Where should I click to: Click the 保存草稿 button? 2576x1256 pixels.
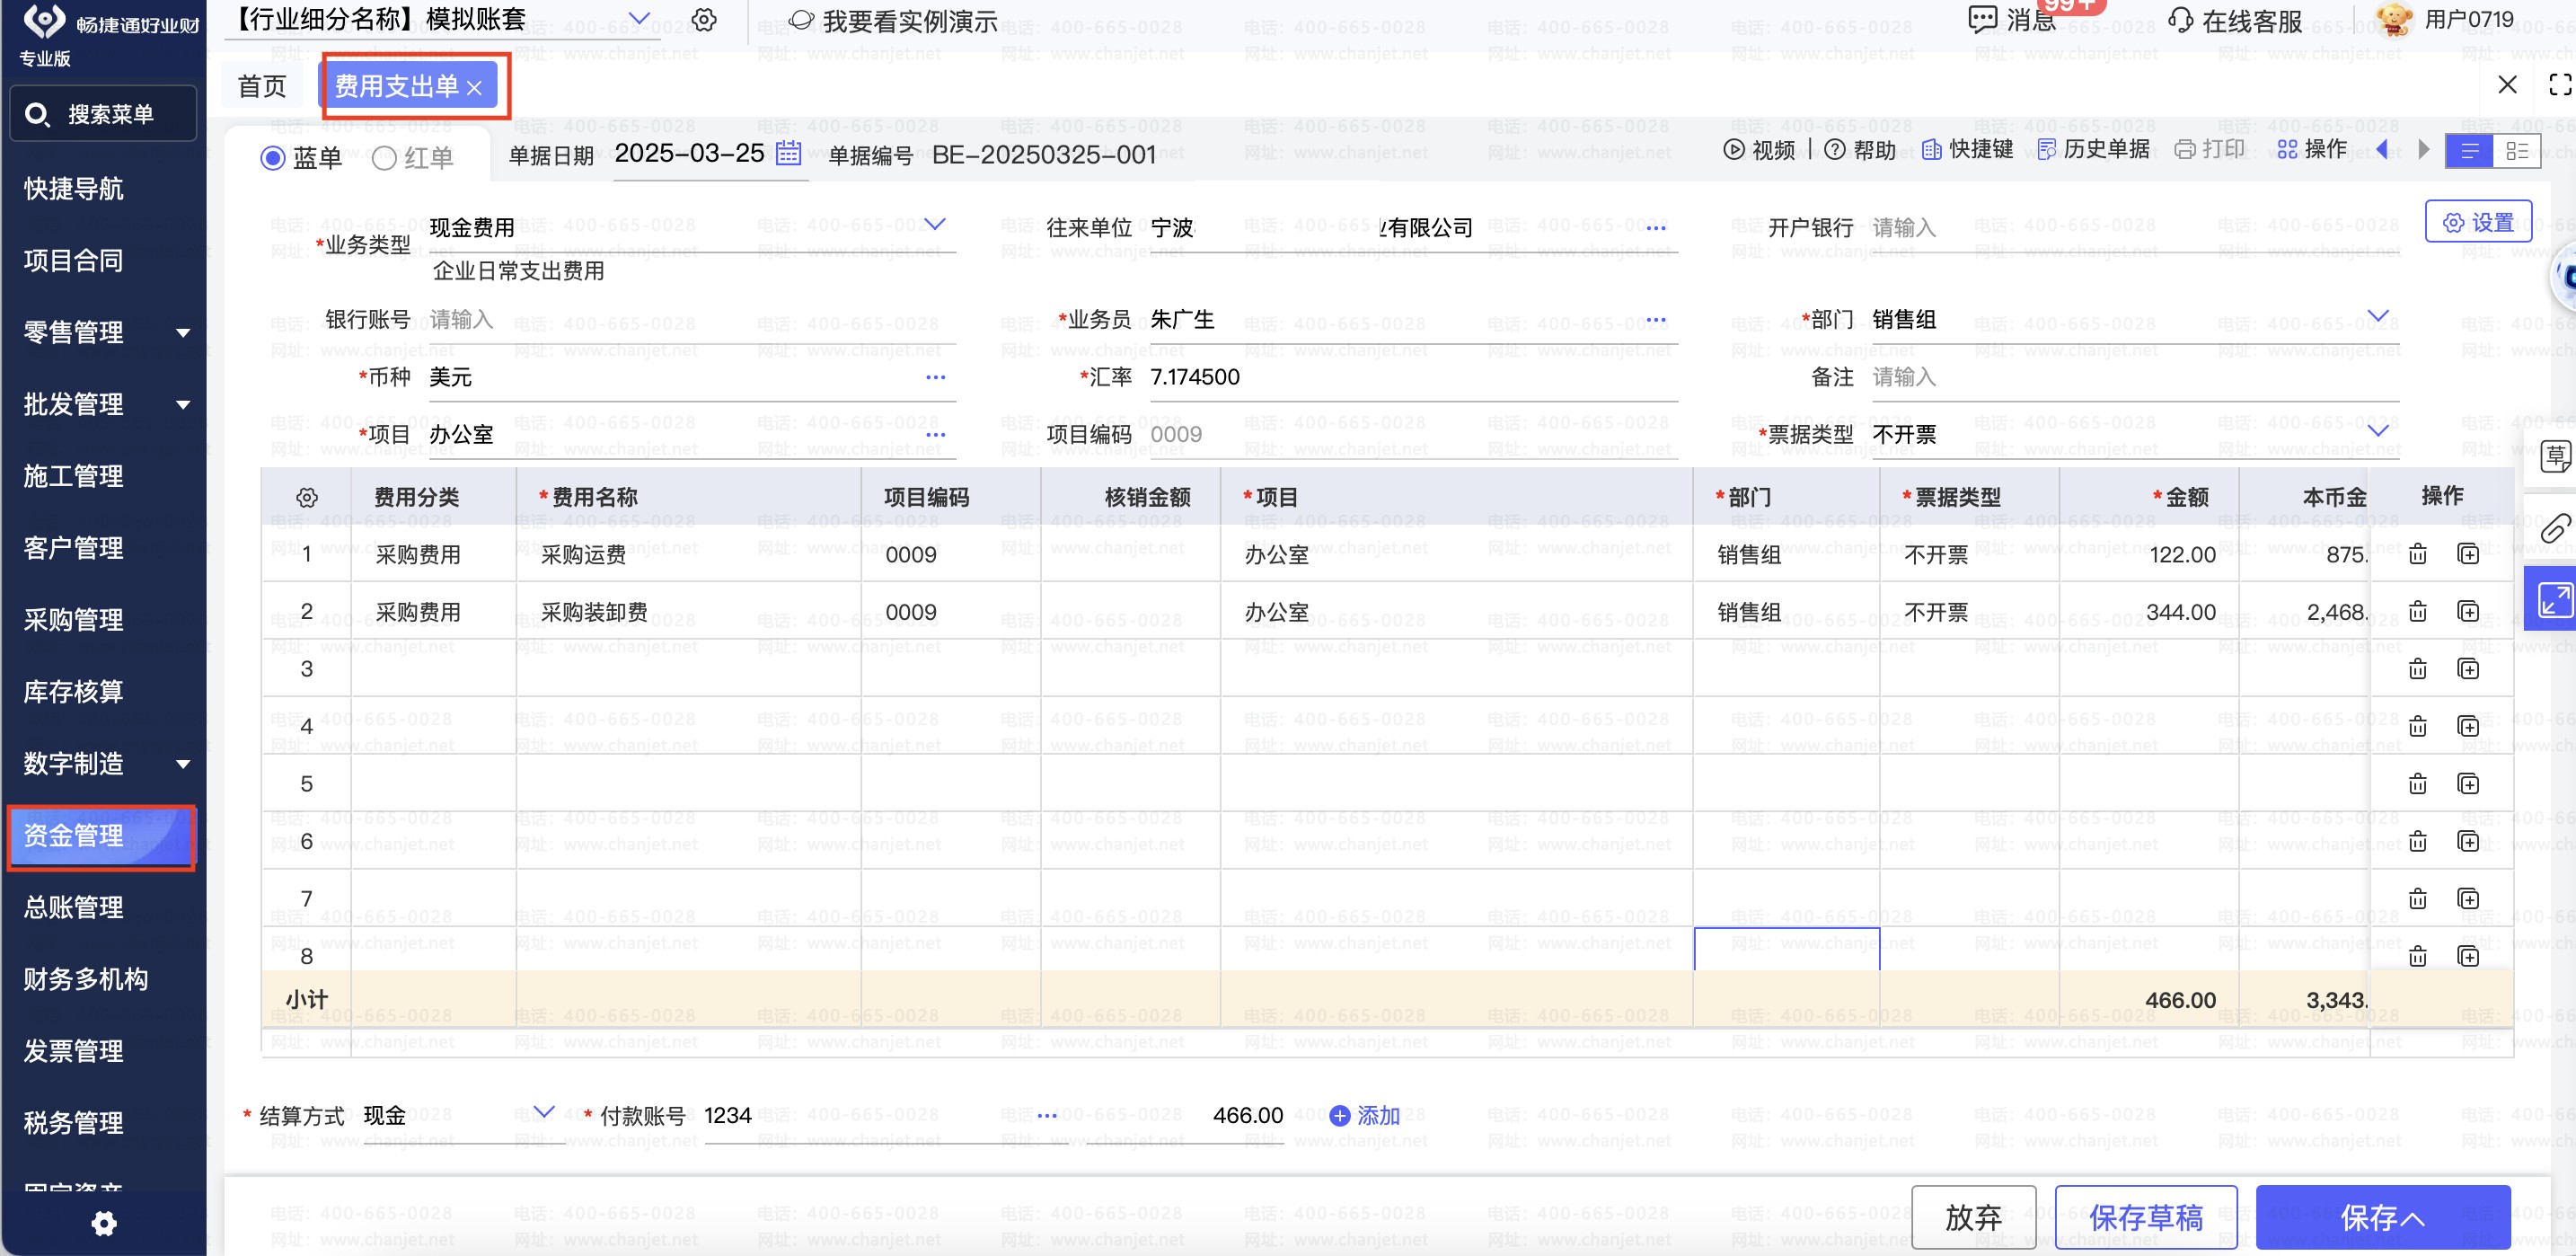point(2146,1217)
